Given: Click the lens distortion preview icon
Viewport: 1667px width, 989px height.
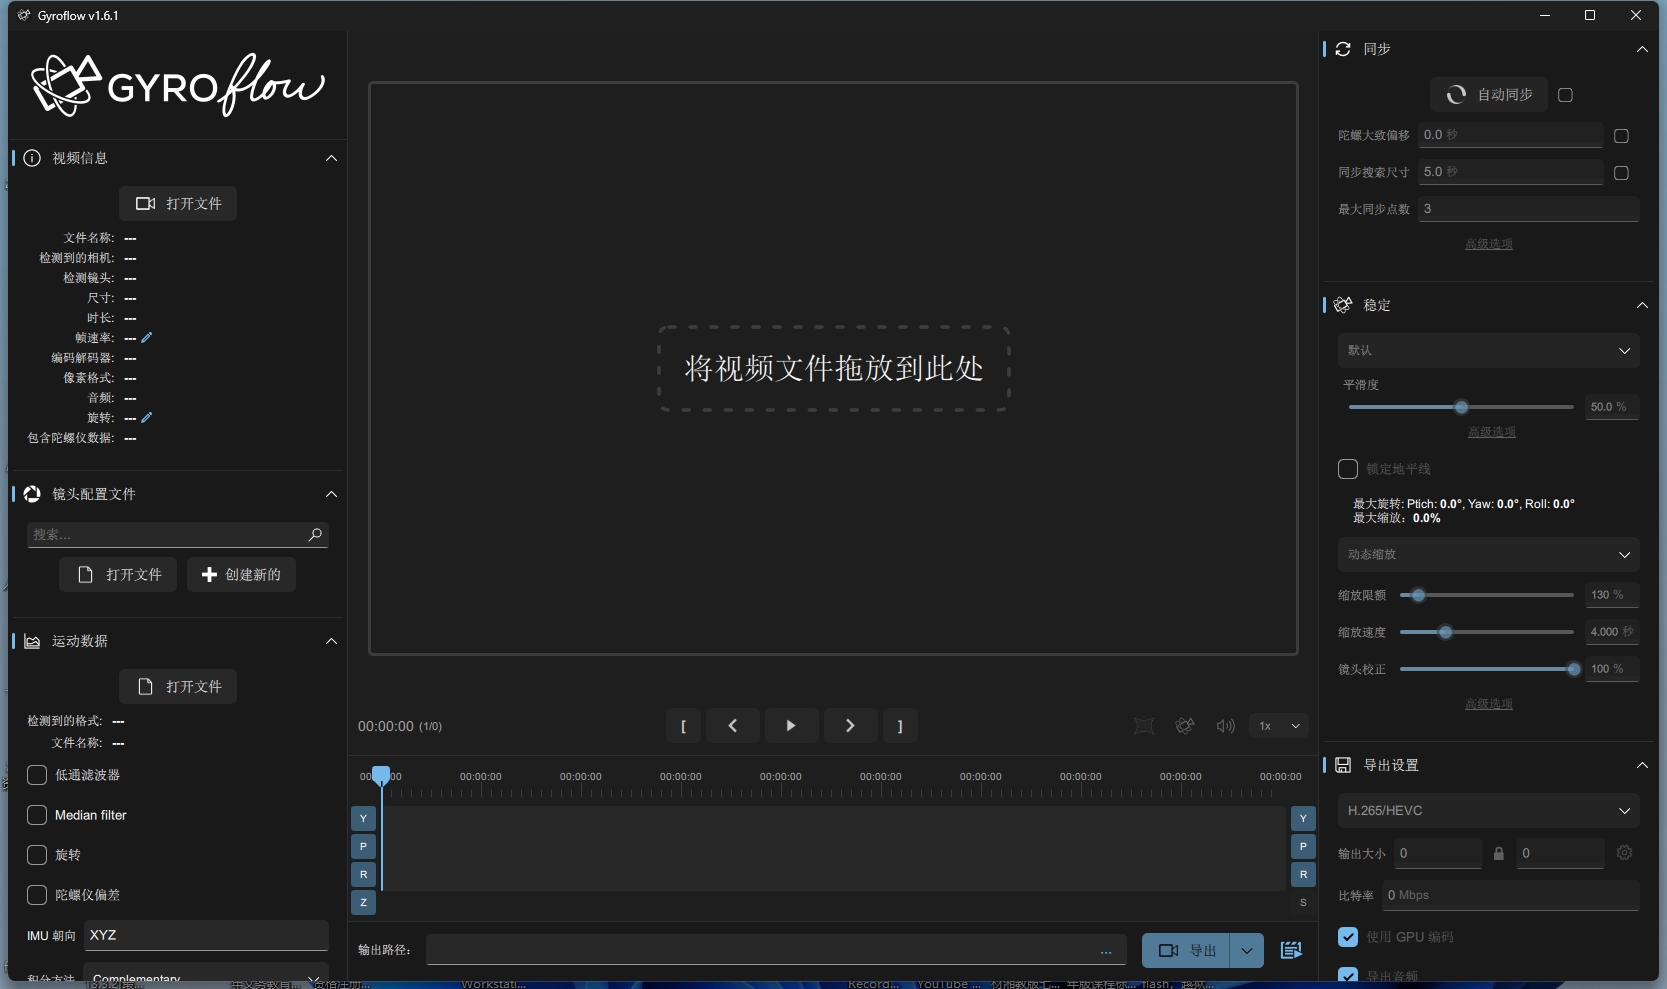Looking at the screenshot, I should click(1144, 726).
